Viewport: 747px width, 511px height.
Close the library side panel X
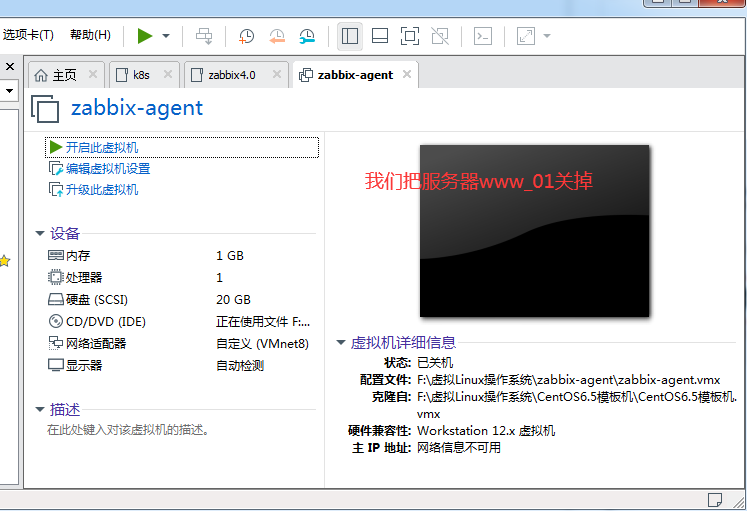pos(10,67)
